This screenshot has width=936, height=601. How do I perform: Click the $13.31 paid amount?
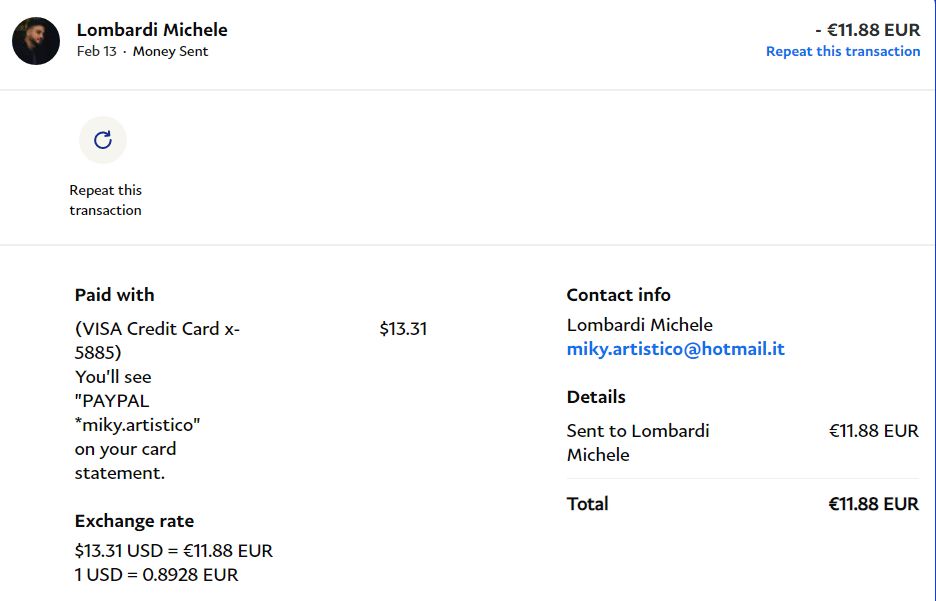(403, 329)
